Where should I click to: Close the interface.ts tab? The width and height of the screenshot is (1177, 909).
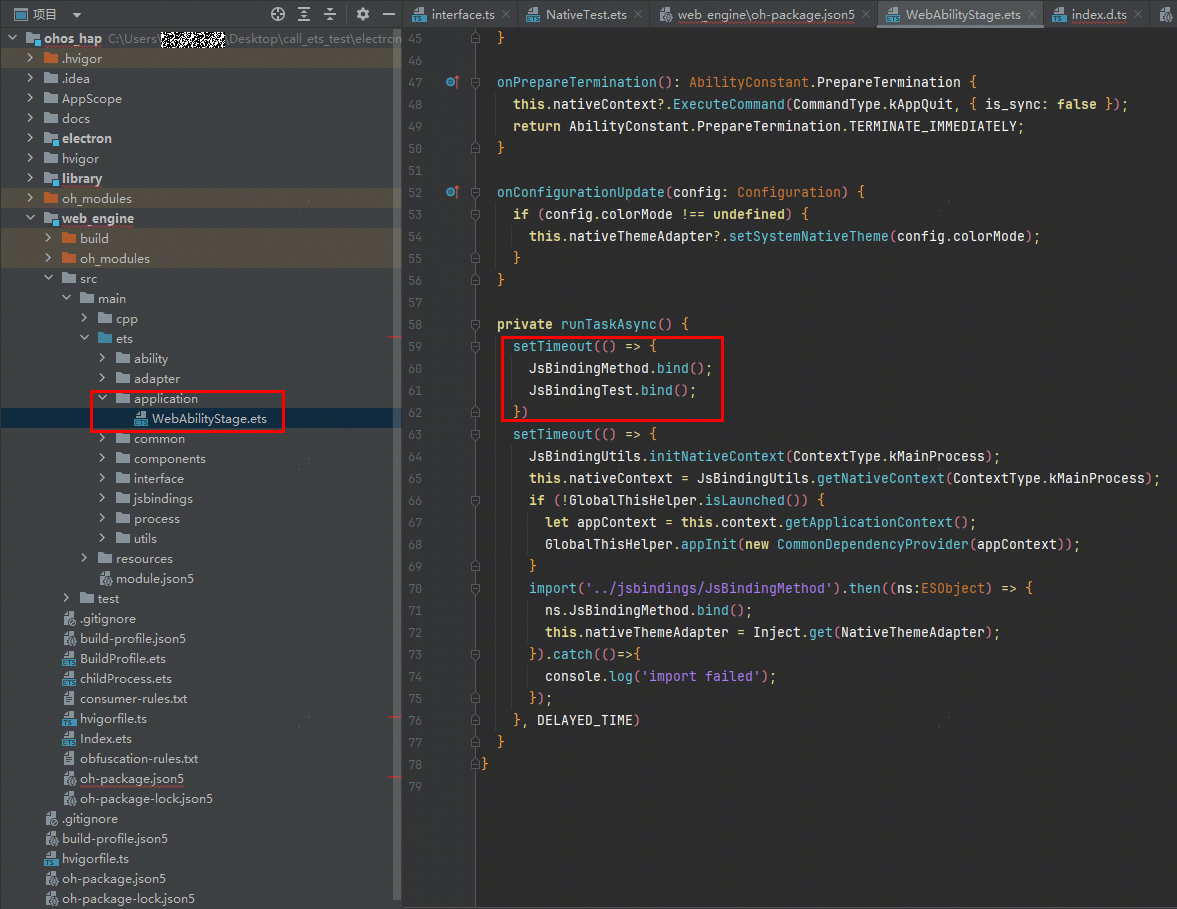(507, 14)
